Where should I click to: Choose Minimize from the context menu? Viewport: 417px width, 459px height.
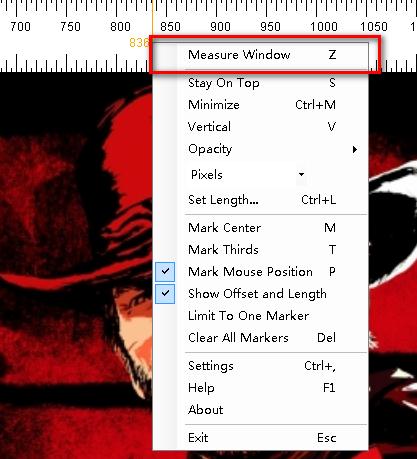[x=260, y=105]
